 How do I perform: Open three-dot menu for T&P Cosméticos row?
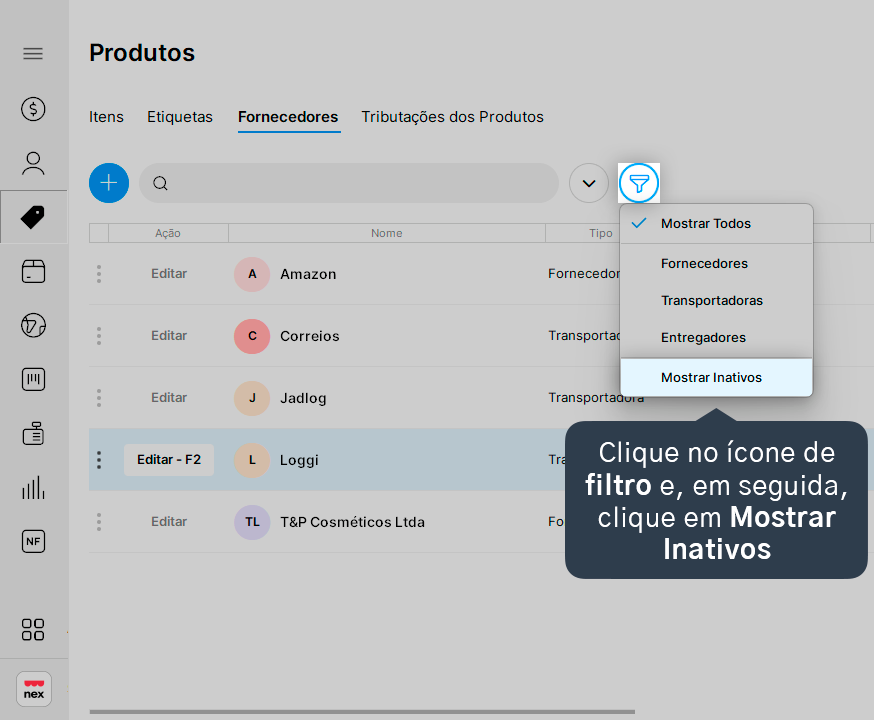tap(99, 522)
